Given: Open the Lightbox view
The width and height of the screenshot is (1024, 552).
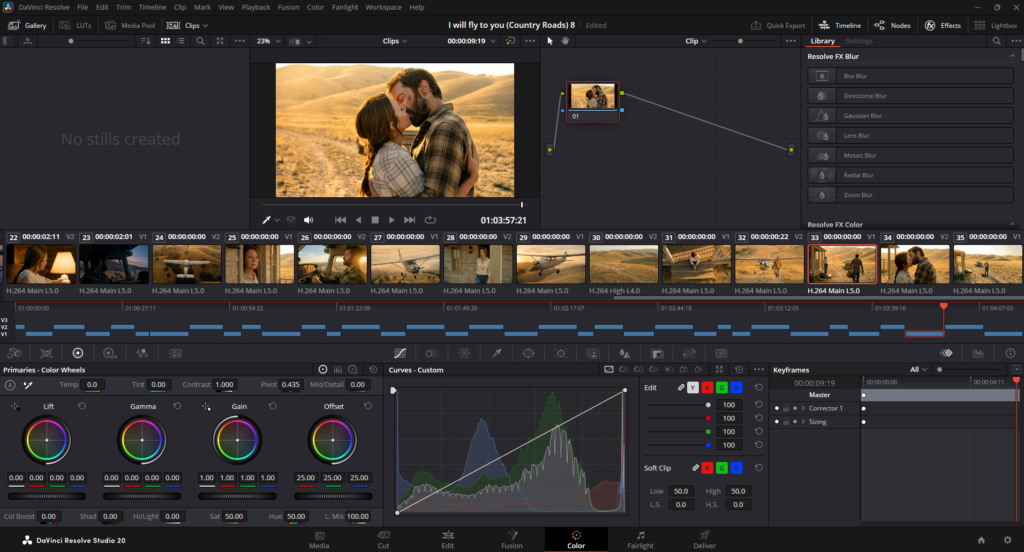Looking at the screenshot, I should point(996,25).
